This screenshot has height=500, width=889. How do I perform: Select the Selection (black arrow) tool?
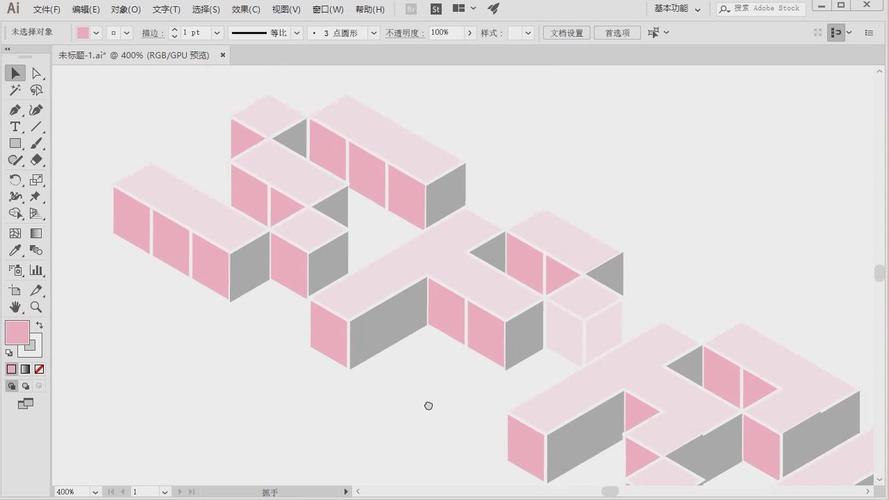tap(15, 73)
